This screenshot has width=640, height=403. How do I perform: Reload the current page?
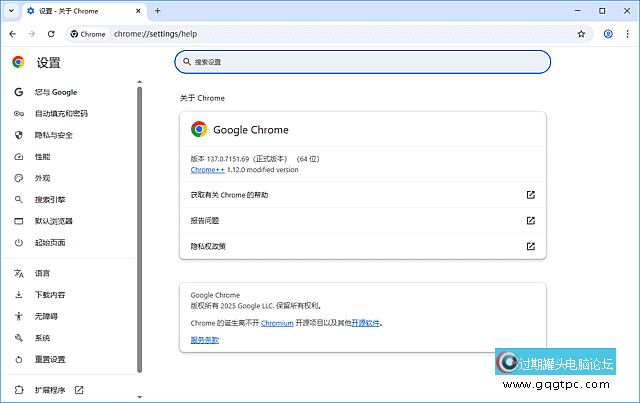(x=51, y=34)
